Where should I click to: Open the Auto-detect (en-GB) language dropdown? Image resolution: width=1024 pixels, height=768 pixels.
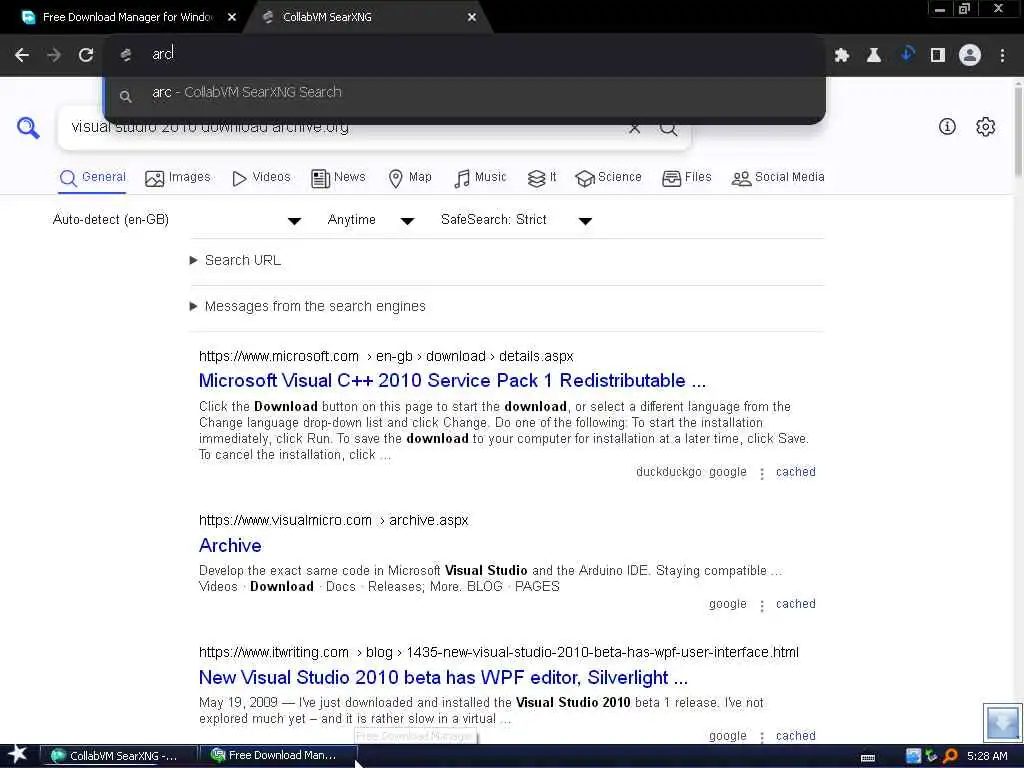coord(176,220)
